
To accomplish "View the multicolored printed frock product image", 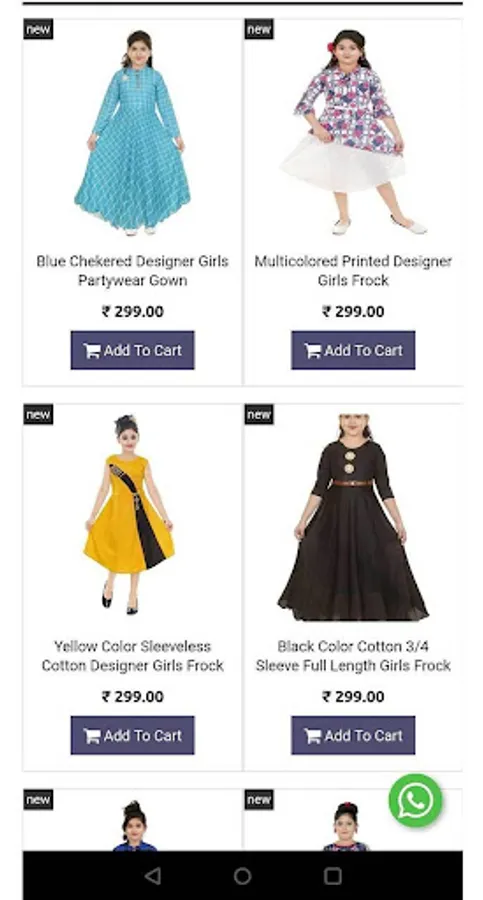I will (x=351, y=132).
